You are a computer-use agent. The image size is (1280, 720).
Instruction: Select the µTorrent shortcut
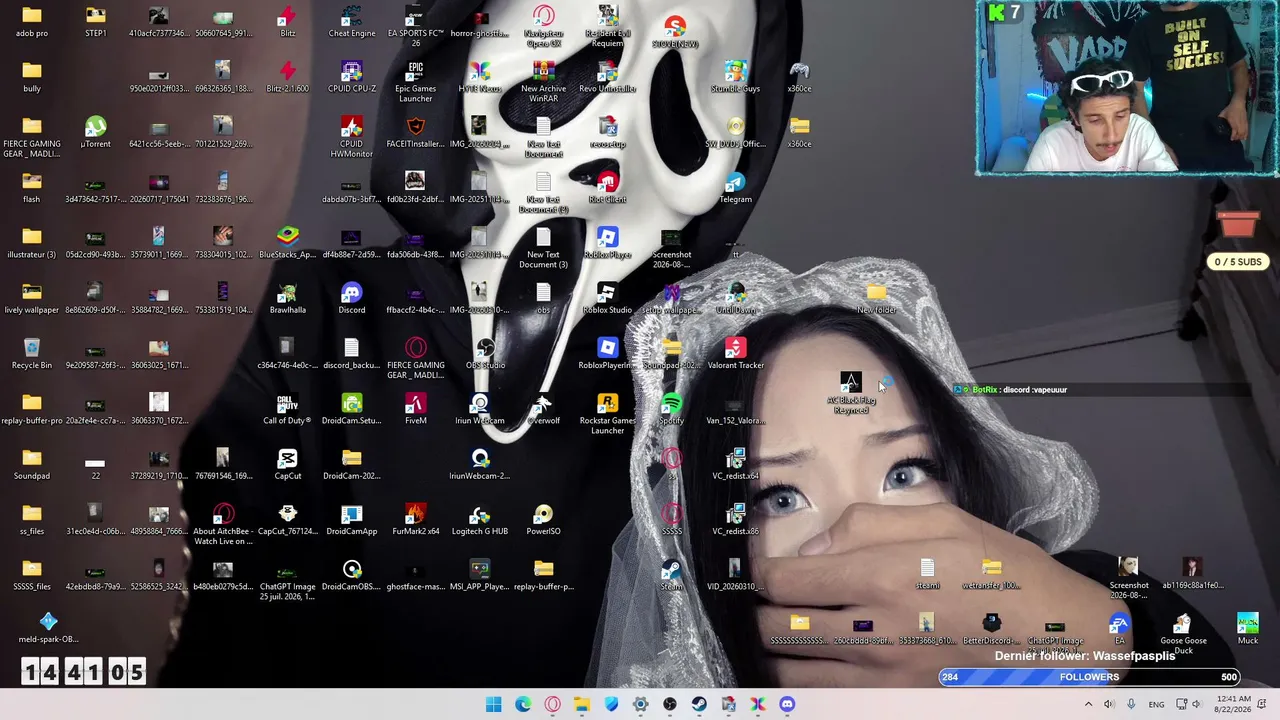96,132
